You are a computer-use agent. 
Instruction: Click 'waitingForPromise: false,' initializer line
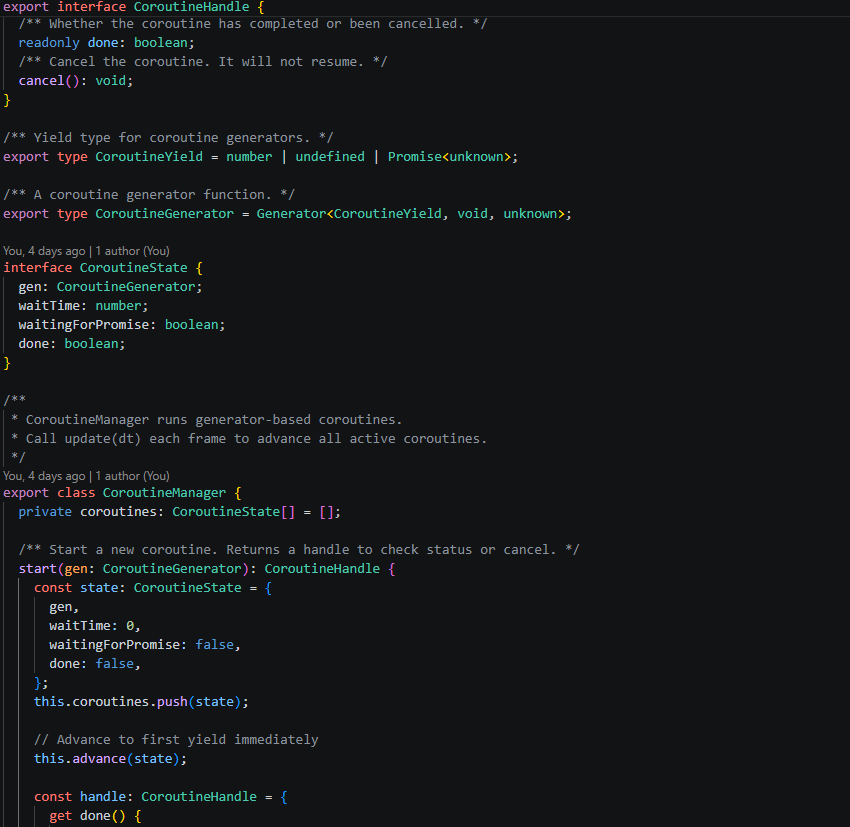click(145, 644)
